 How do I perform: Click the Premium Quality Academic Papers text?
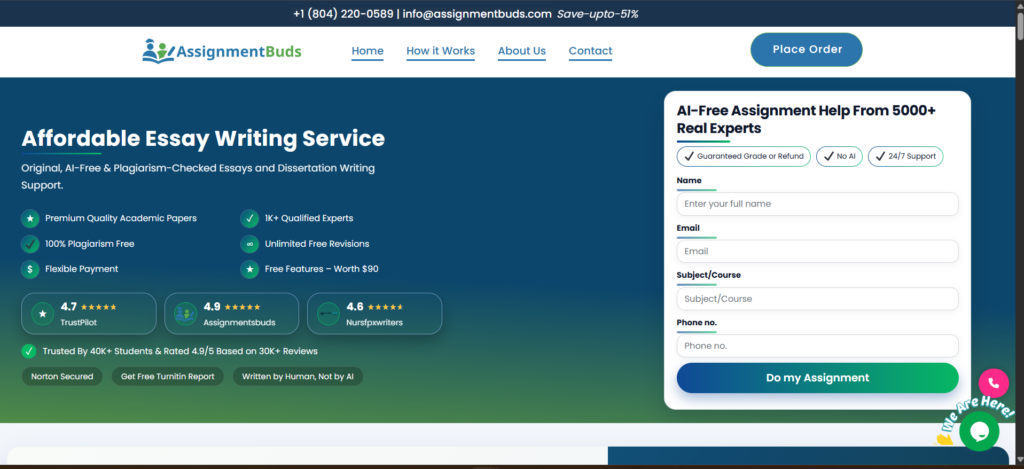tap(121, 218)
